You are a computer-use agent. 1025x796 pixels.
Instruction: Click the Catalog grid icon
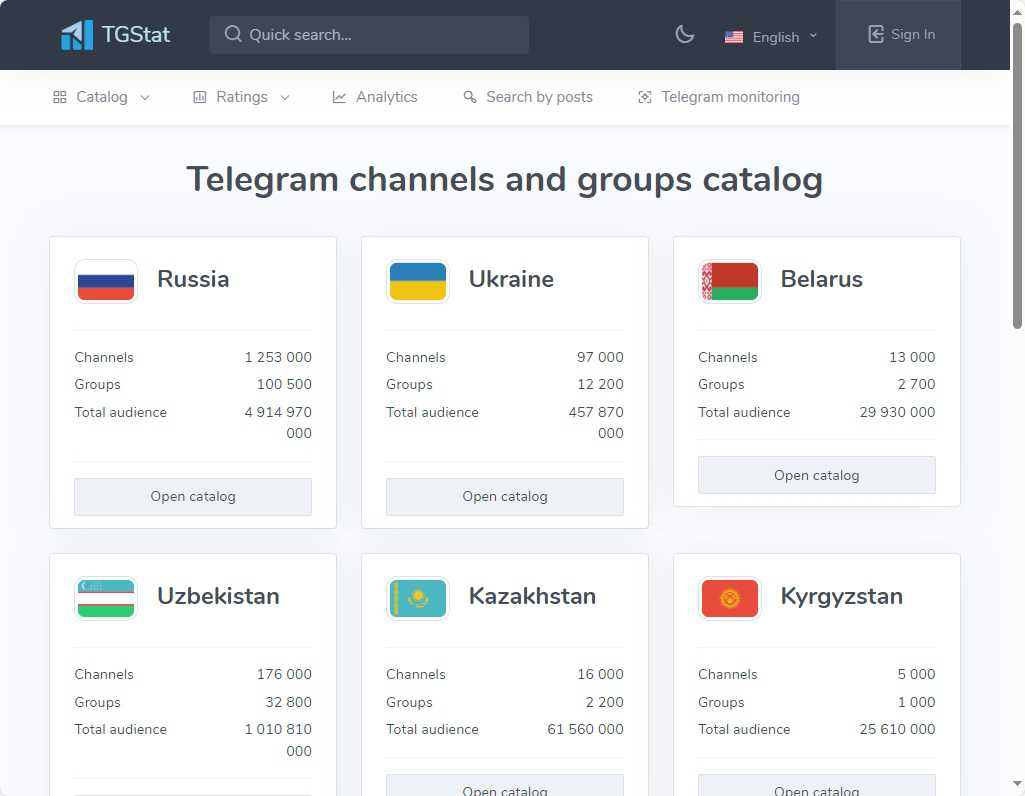[x=59, y=97]
